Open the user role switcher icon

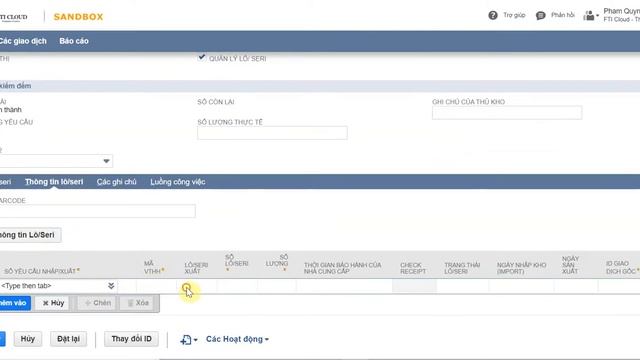(591, 16)
